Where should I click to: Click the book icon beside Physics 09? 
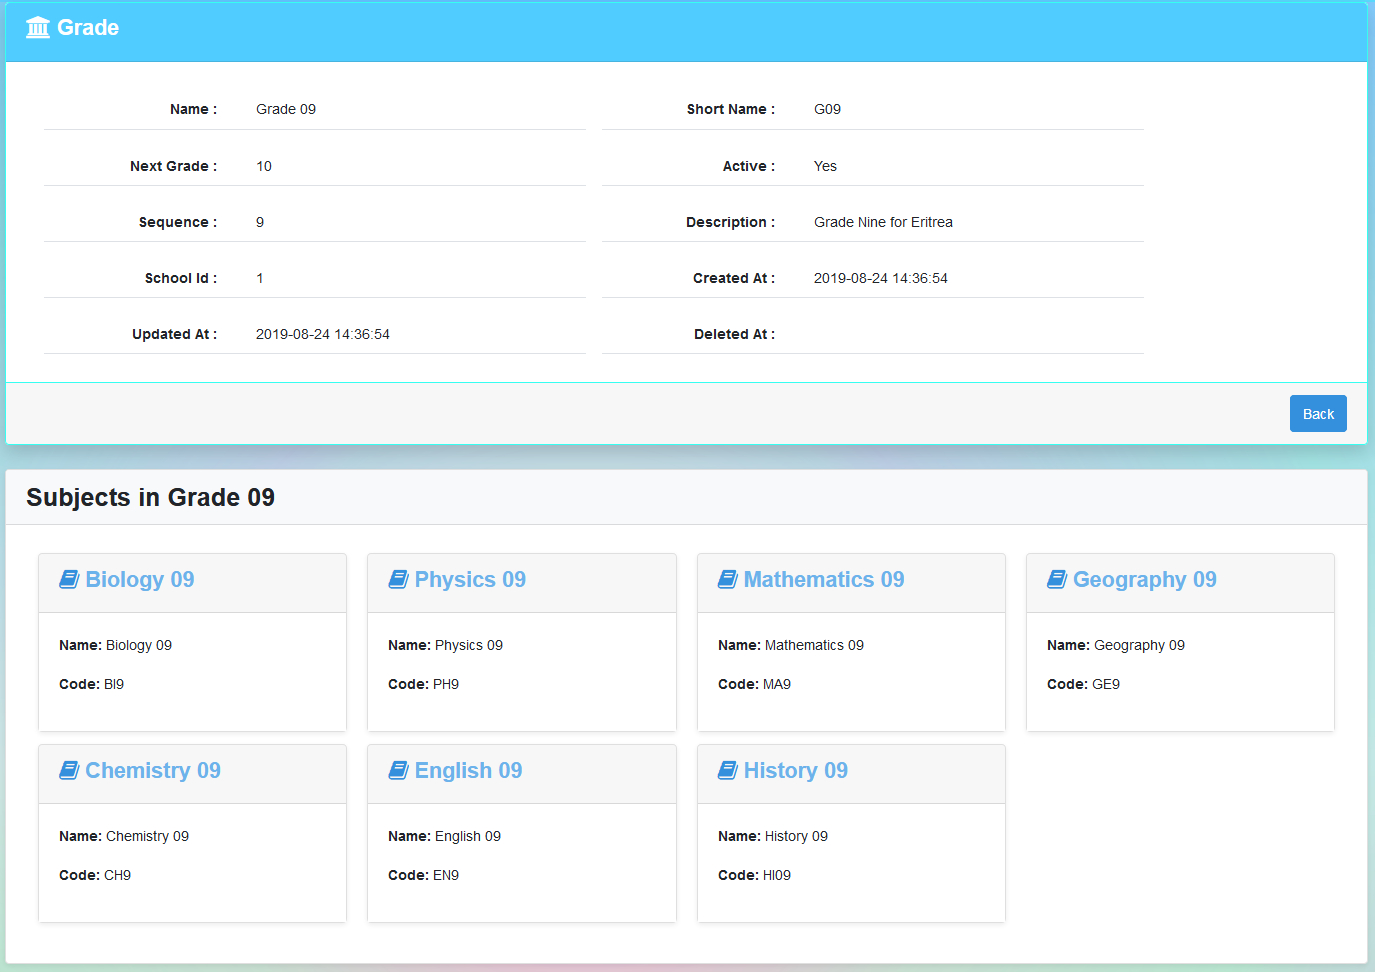coord(398,580)
